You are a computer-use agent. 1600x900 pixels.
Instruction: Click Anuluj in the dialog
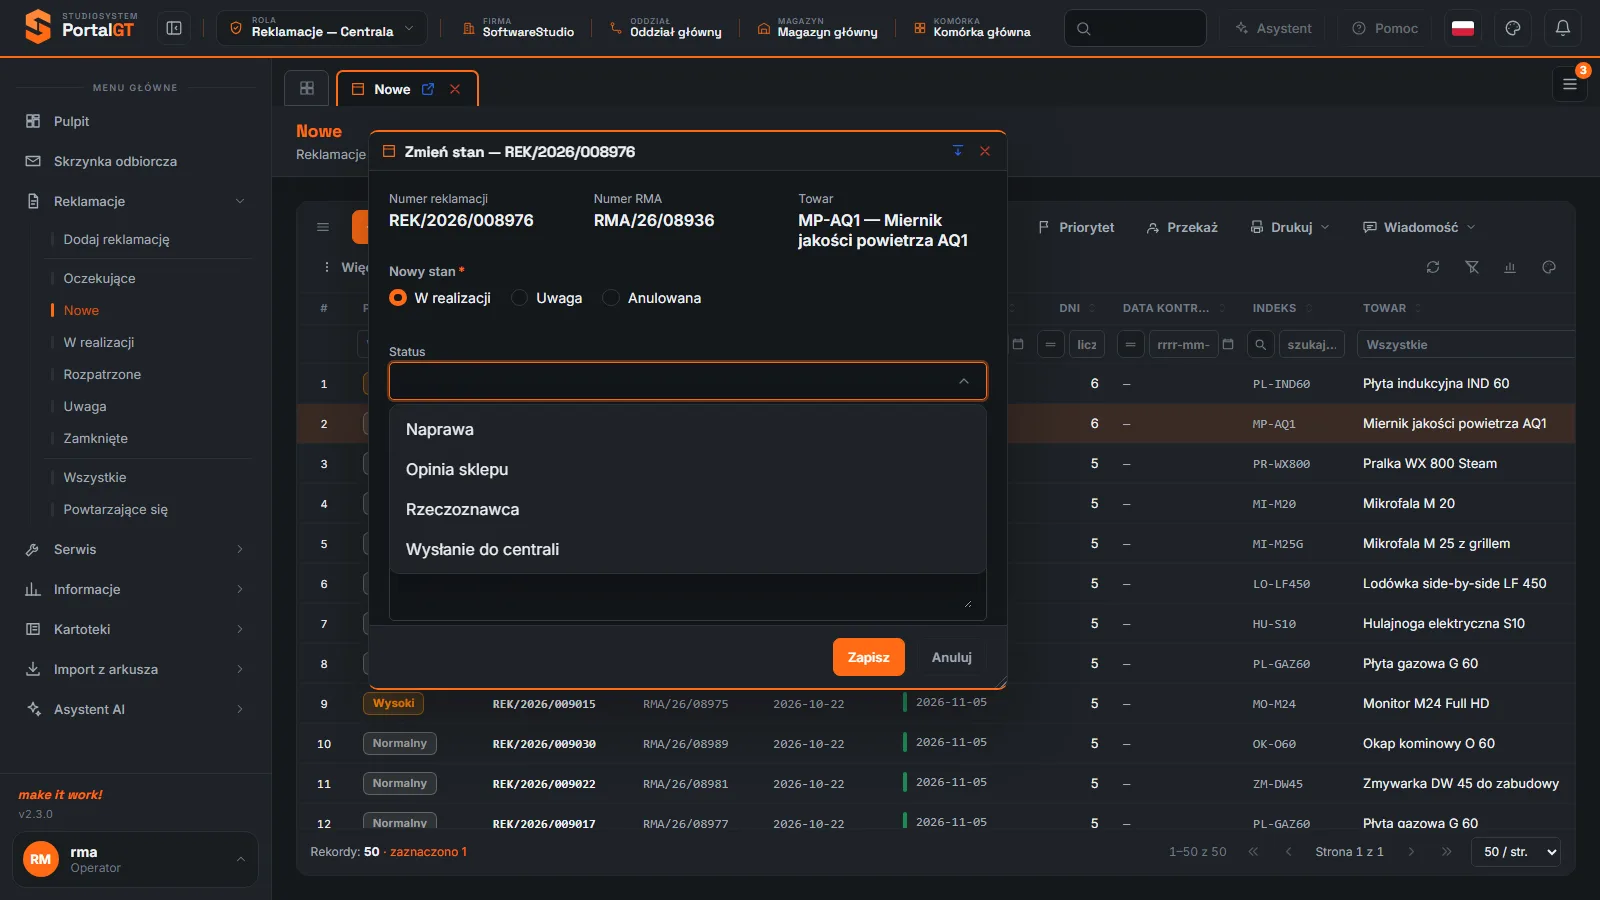pos(952,657)
